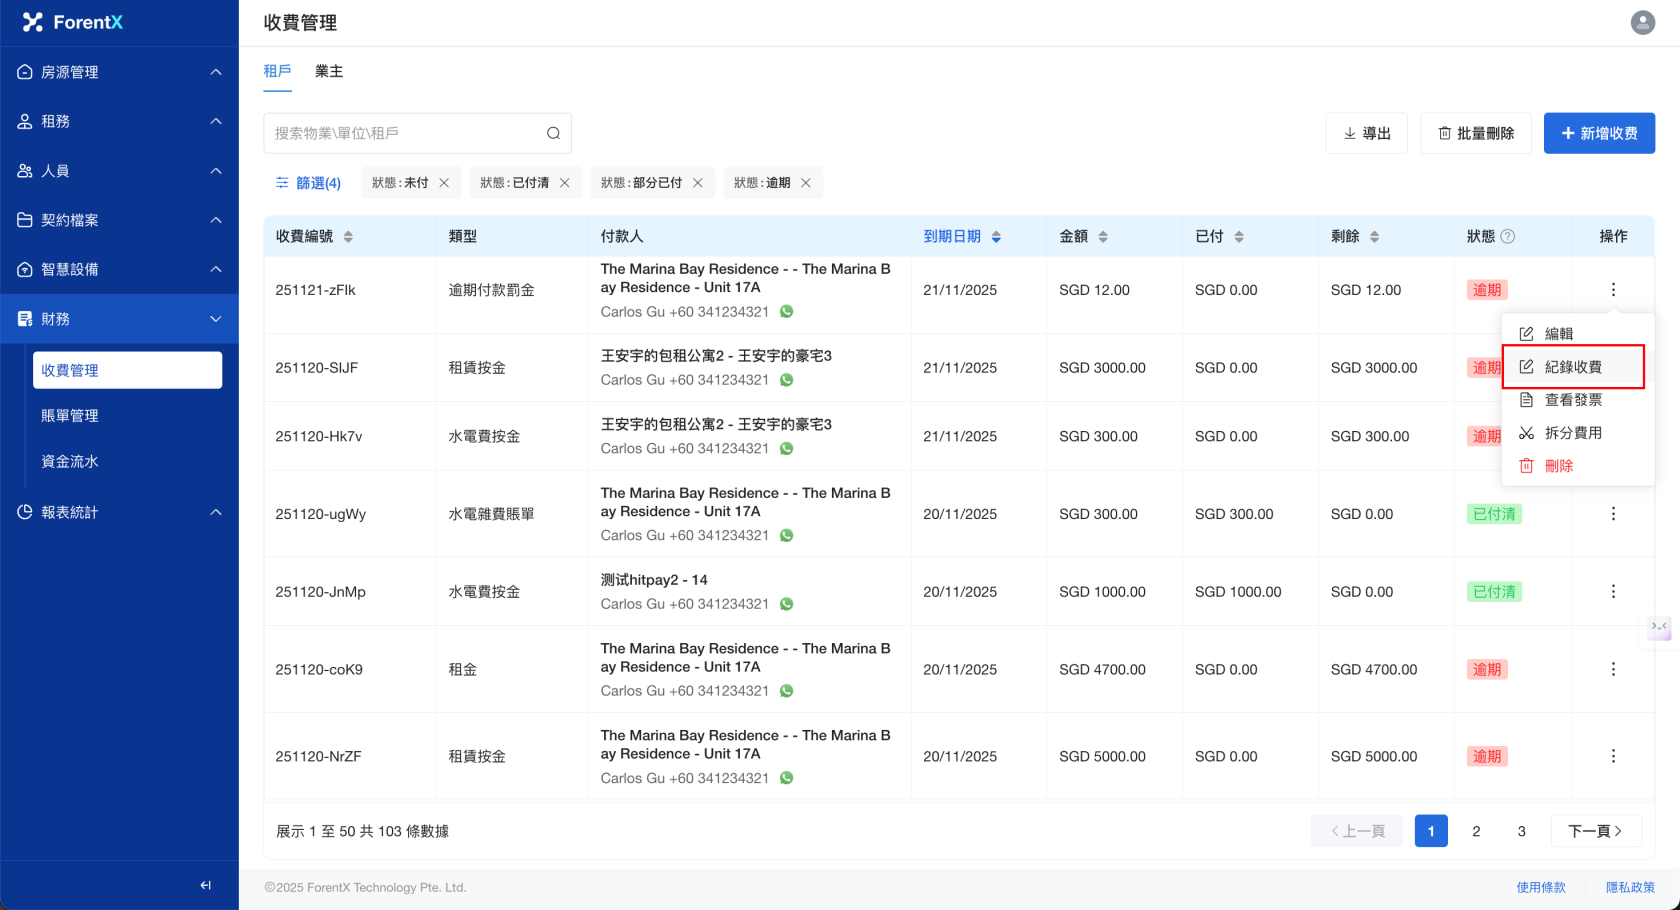The width and height of the screenshot is (1680, 910).
Task: Select 紀錄收費 from the context menu
Action: tap(1572, 367)
